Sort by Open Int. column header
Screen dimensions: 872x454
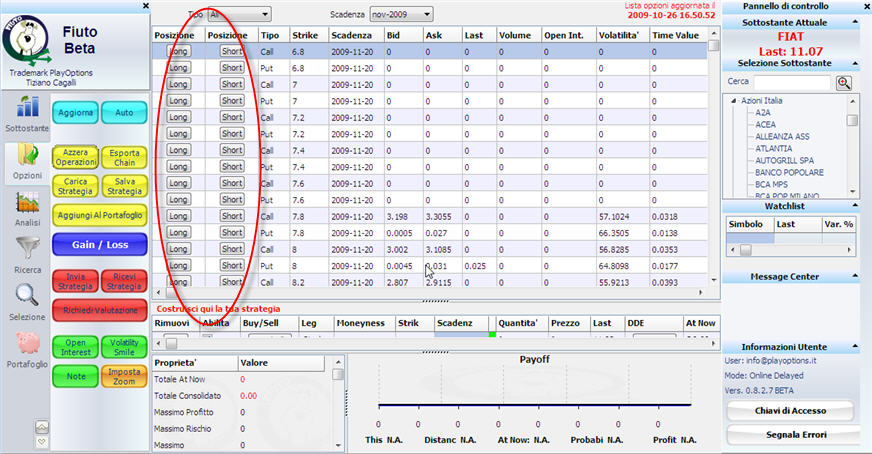click(x=568, y=35)
